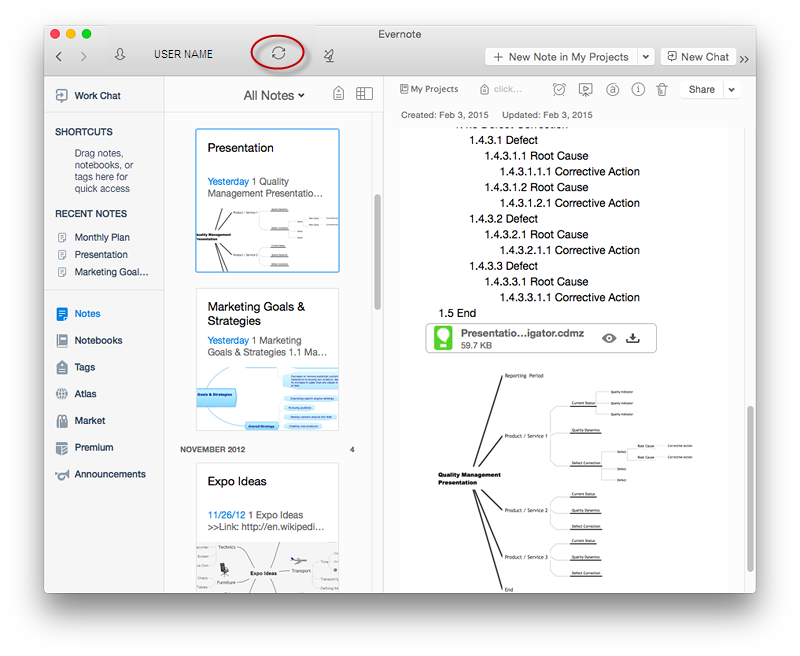Go forward with the right arrow
The height and width of the screenshot is (656, 800).
coord(83,56)
